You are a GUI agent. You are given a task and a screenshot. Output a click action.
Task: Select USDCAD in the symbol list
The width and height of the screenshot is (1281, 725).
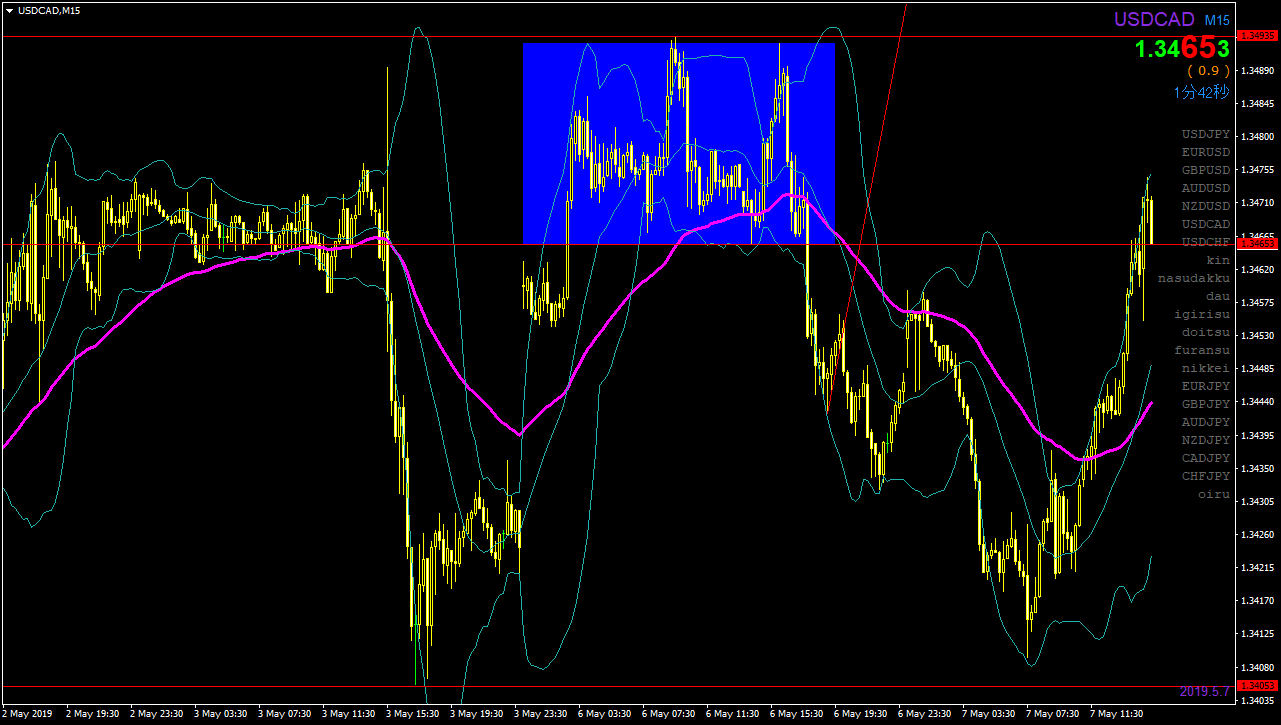coord(1206,224)
